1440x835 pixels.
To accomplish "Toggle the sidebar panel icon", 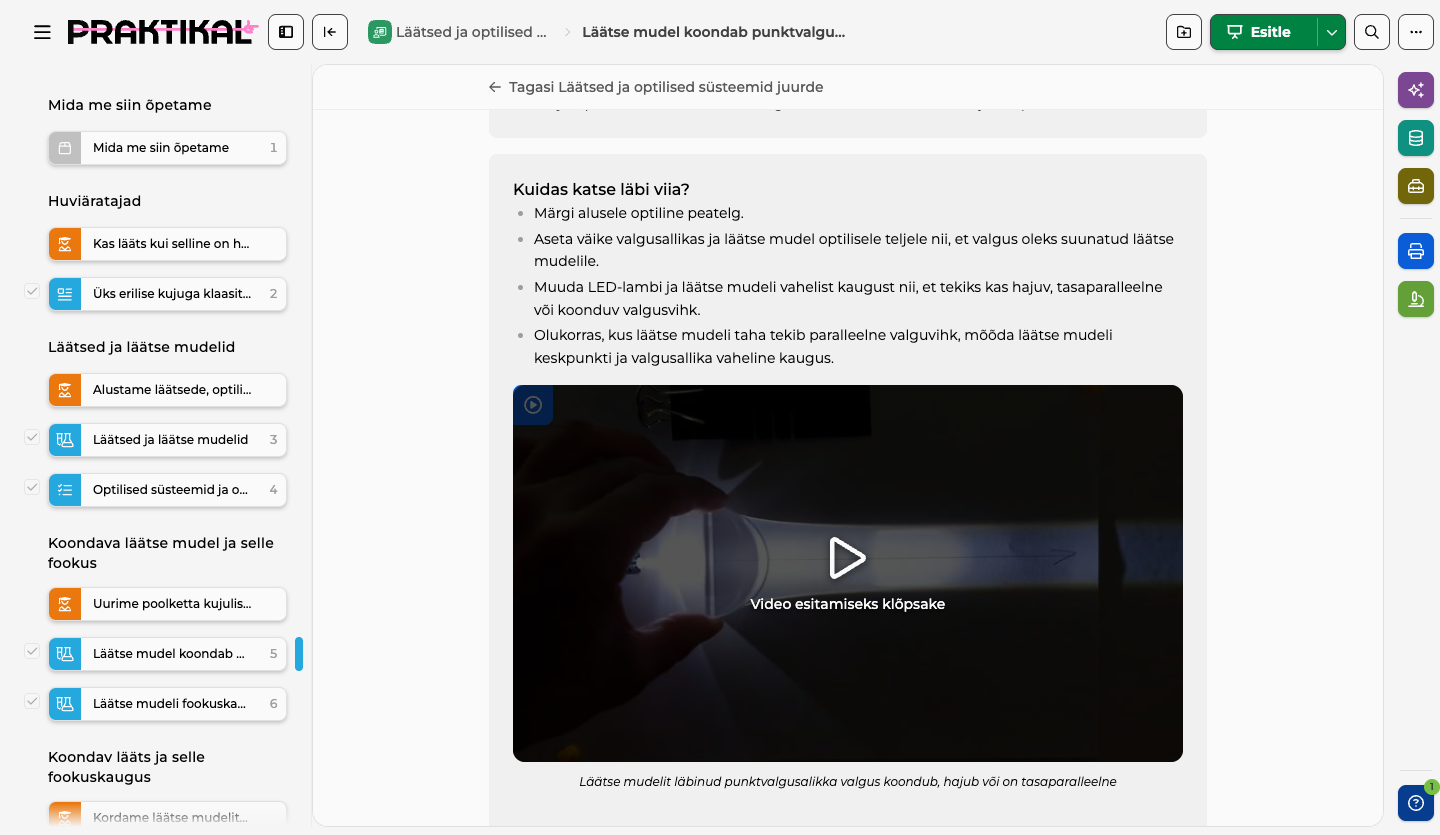I will pyautogui.click(x=286, y=32).
